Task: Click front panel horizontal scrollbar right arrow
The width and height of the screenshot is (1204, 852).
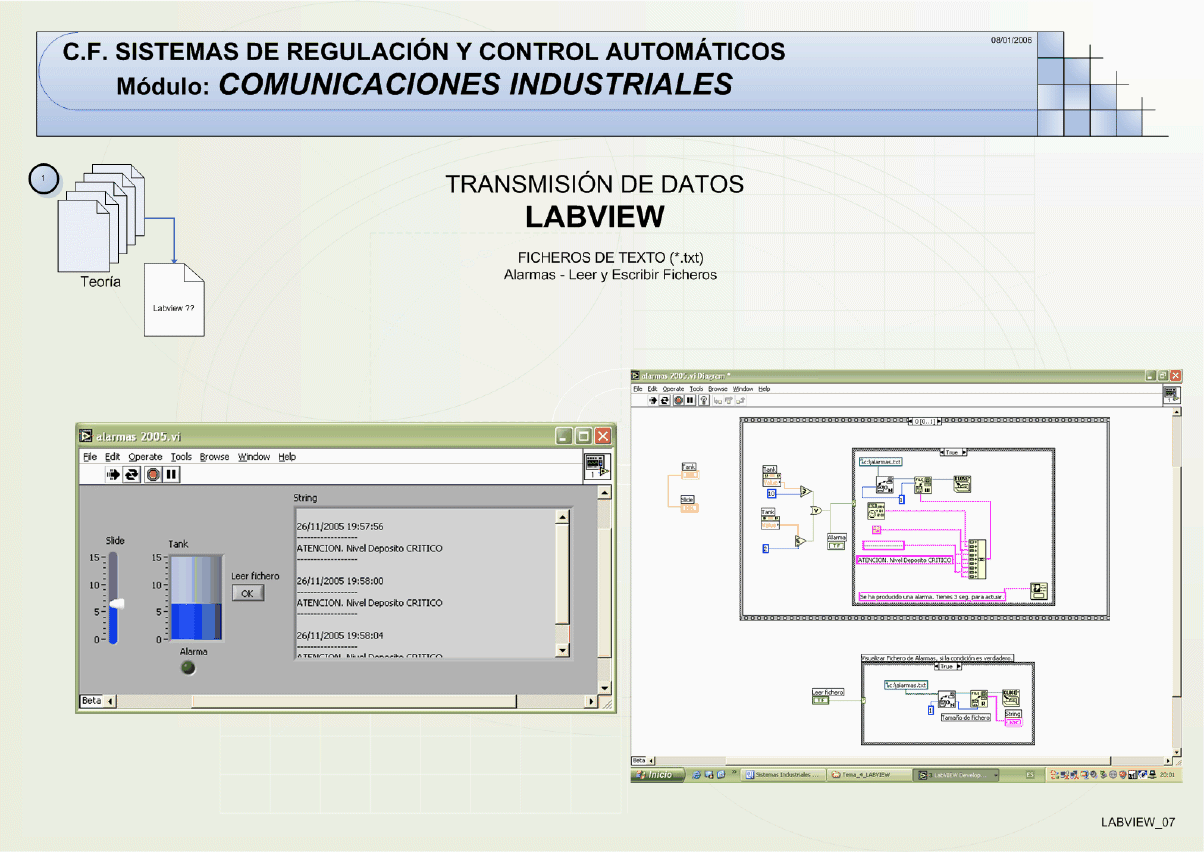Action: click(x=590, y=702)
